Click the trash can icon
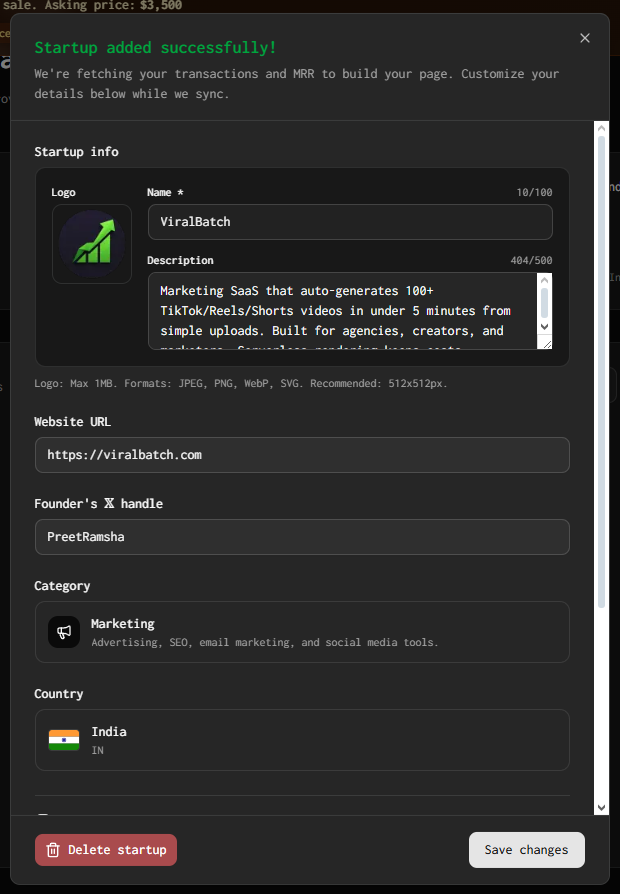This screenshot has height=894, width=620. tap(53, 850)
